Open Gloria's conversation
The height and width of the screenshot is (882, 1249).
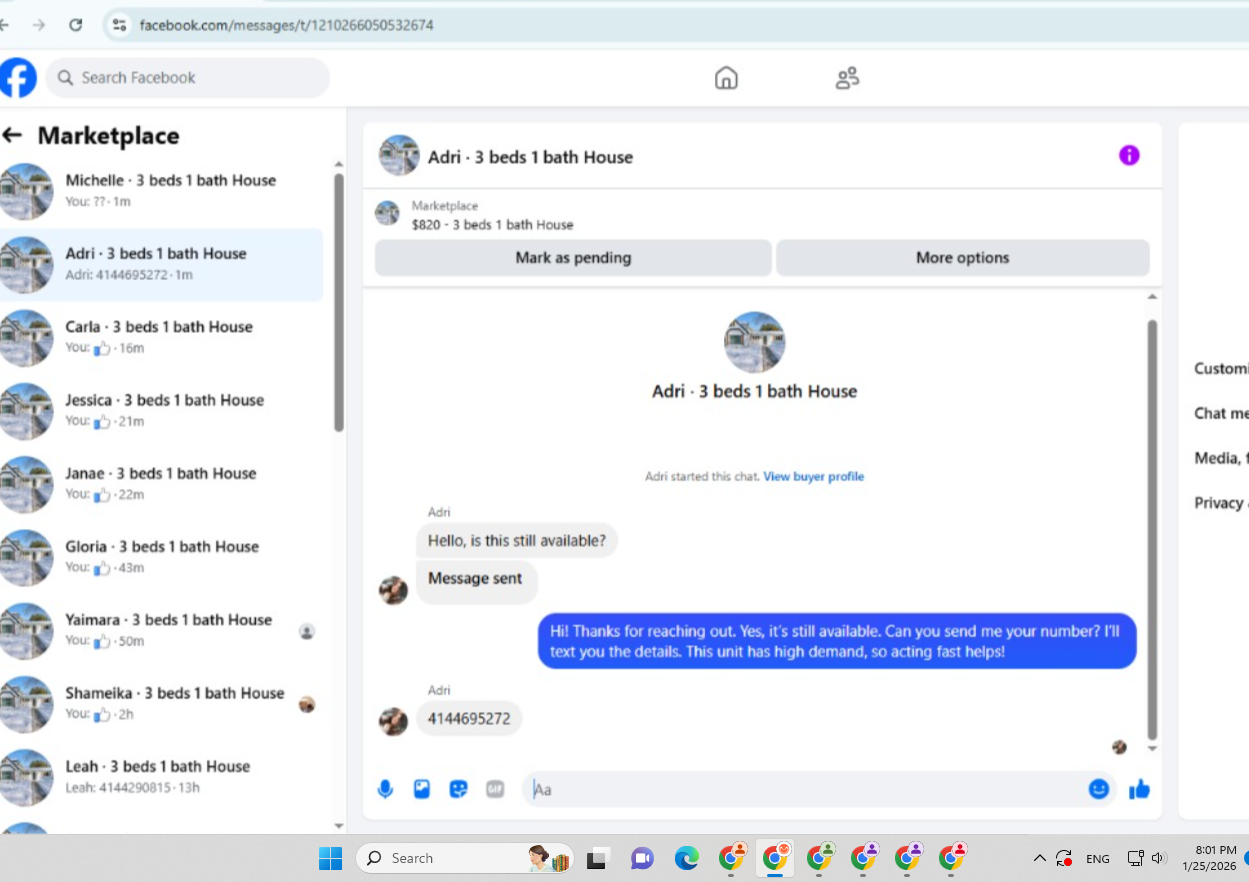(161, 557)
